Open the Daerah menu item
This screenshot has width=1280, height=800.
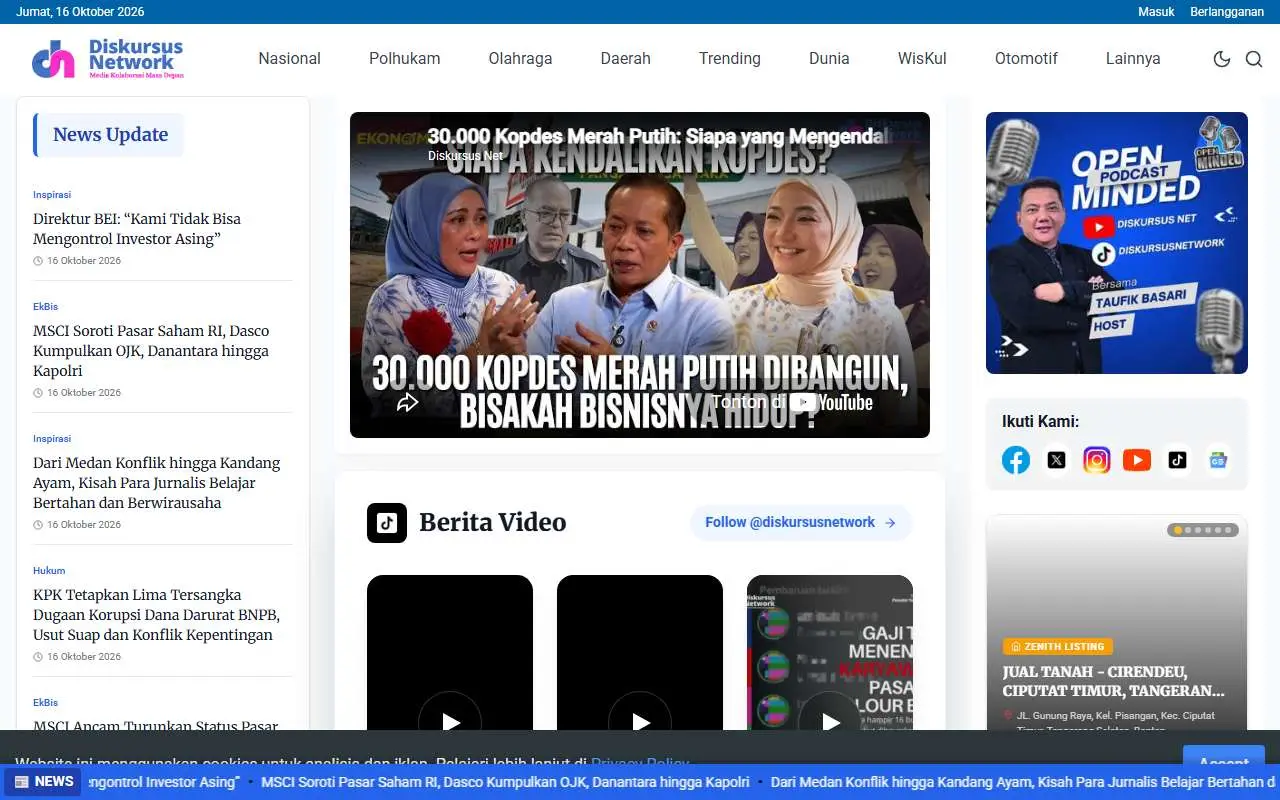click(x=626, y=59)
